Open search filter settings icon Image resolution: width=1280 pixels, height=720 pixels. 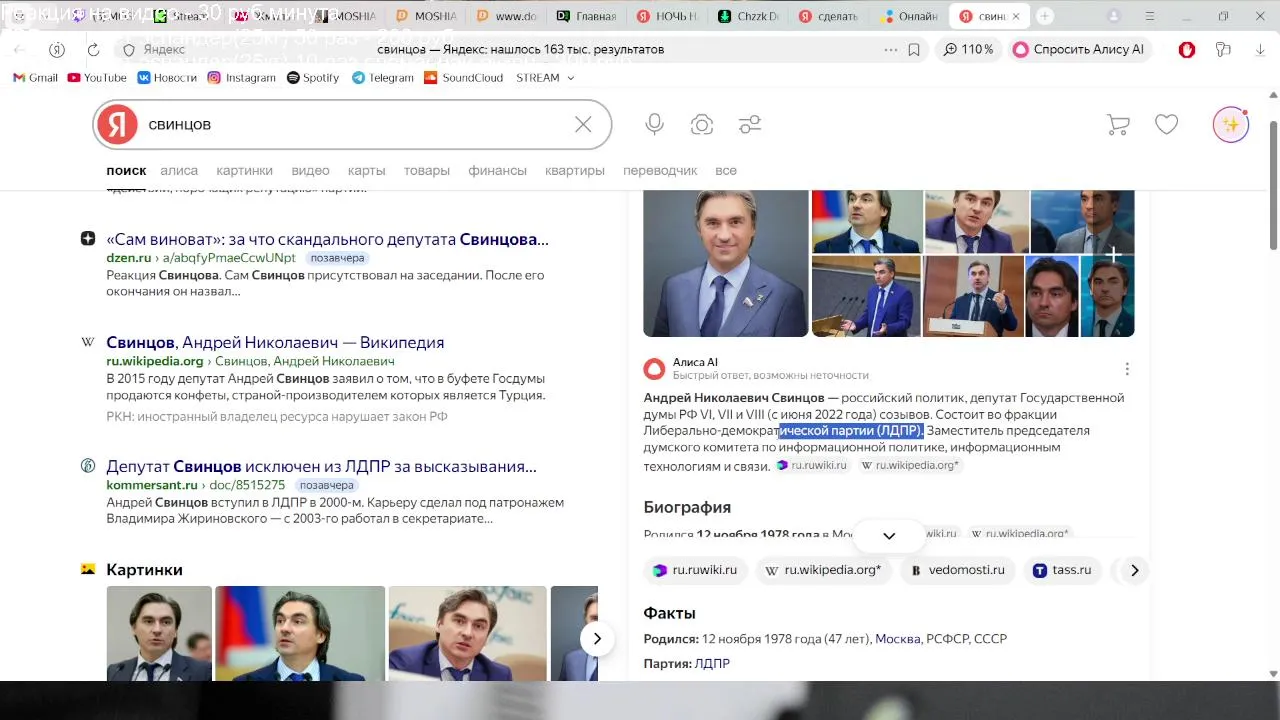click(x=750, y=124)
